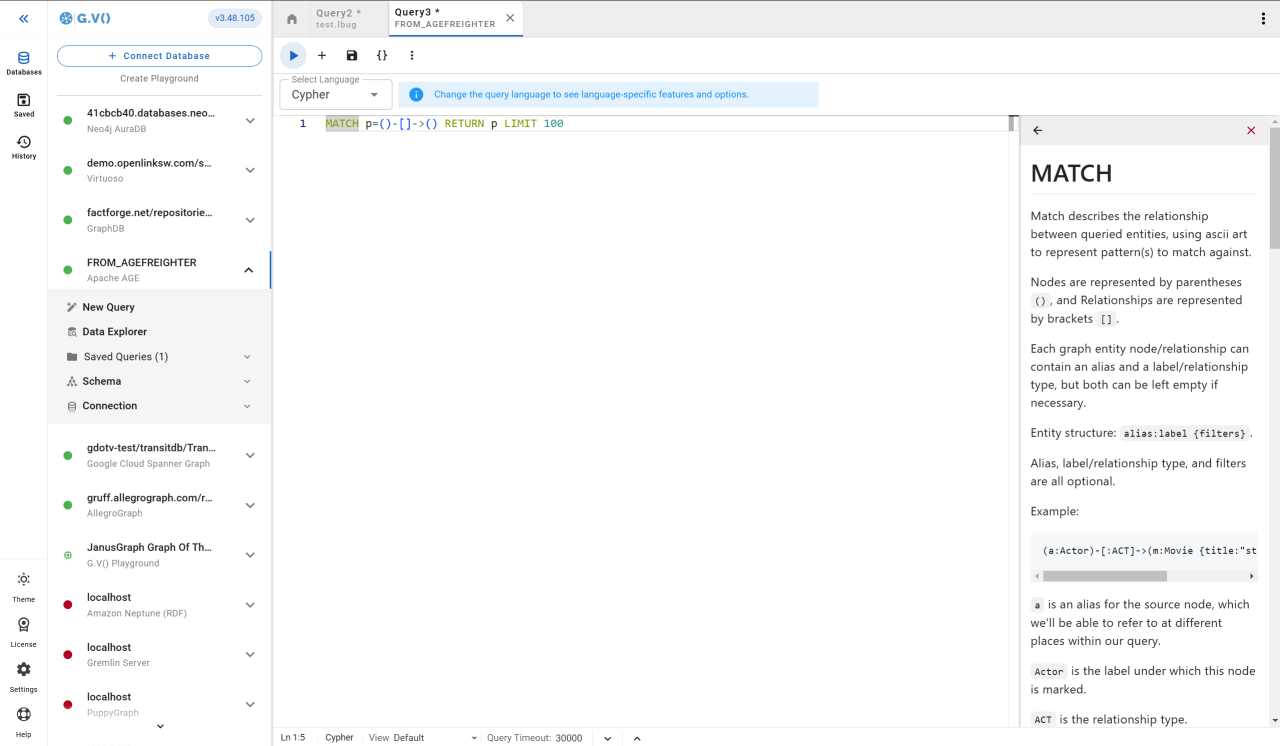Screen dimensions: 1280x746
Task: Go back in the documentation panel
Action: (1037, 130)
